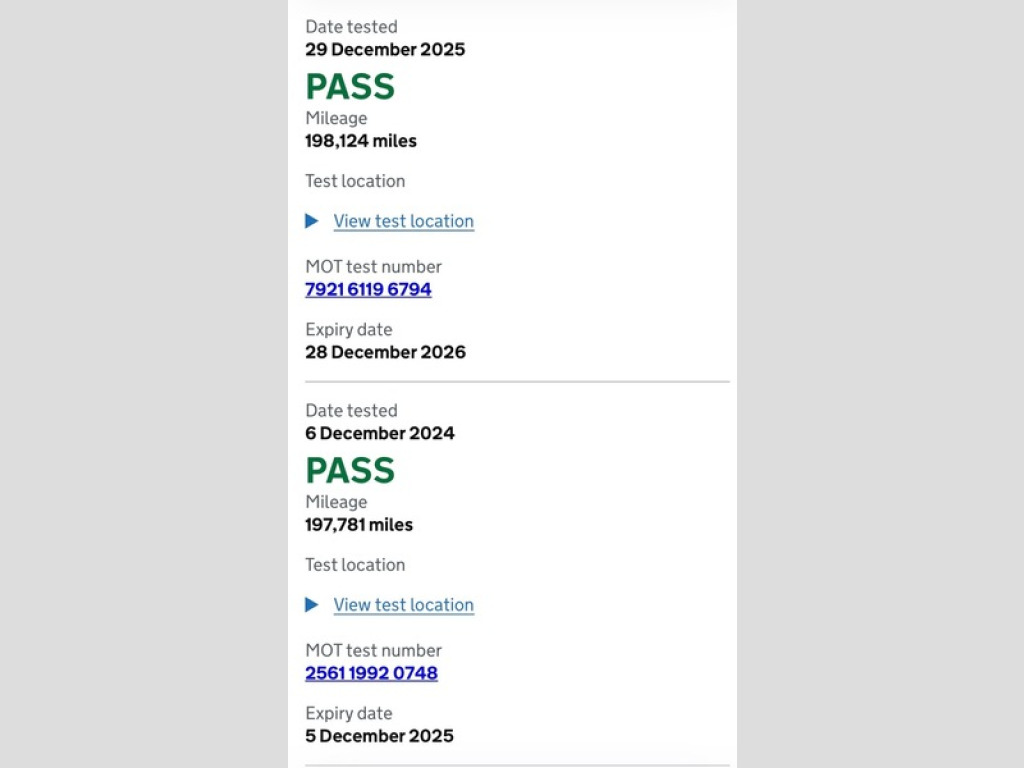The height and width of the screenshot is (768, 1024).
Task: Select the expiry date '5 December 2025'
Action: coord(379,736)
